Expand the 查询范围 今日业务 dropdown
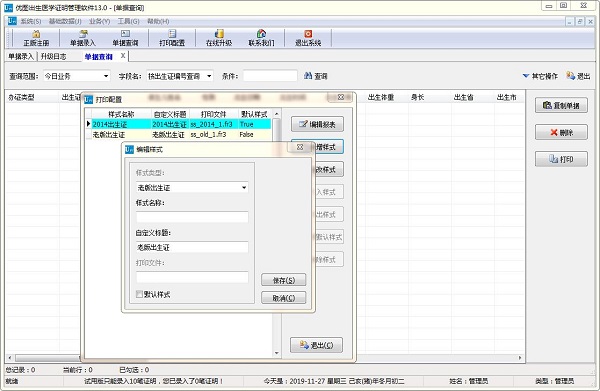 (106, 76)
